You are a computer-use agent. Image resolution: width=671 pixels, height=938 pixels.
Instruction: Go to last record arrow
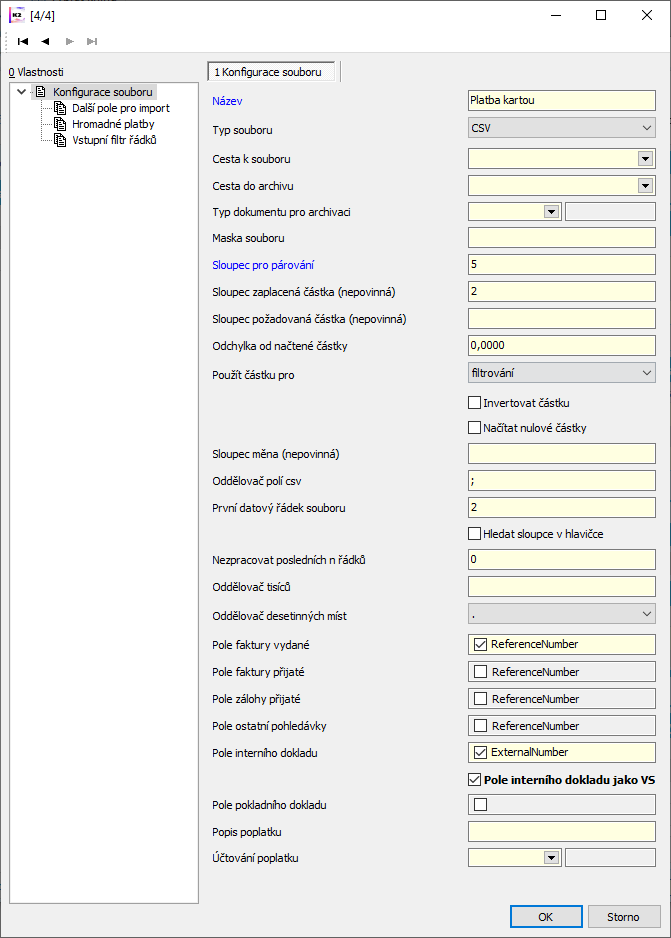[x=92, y=41]
